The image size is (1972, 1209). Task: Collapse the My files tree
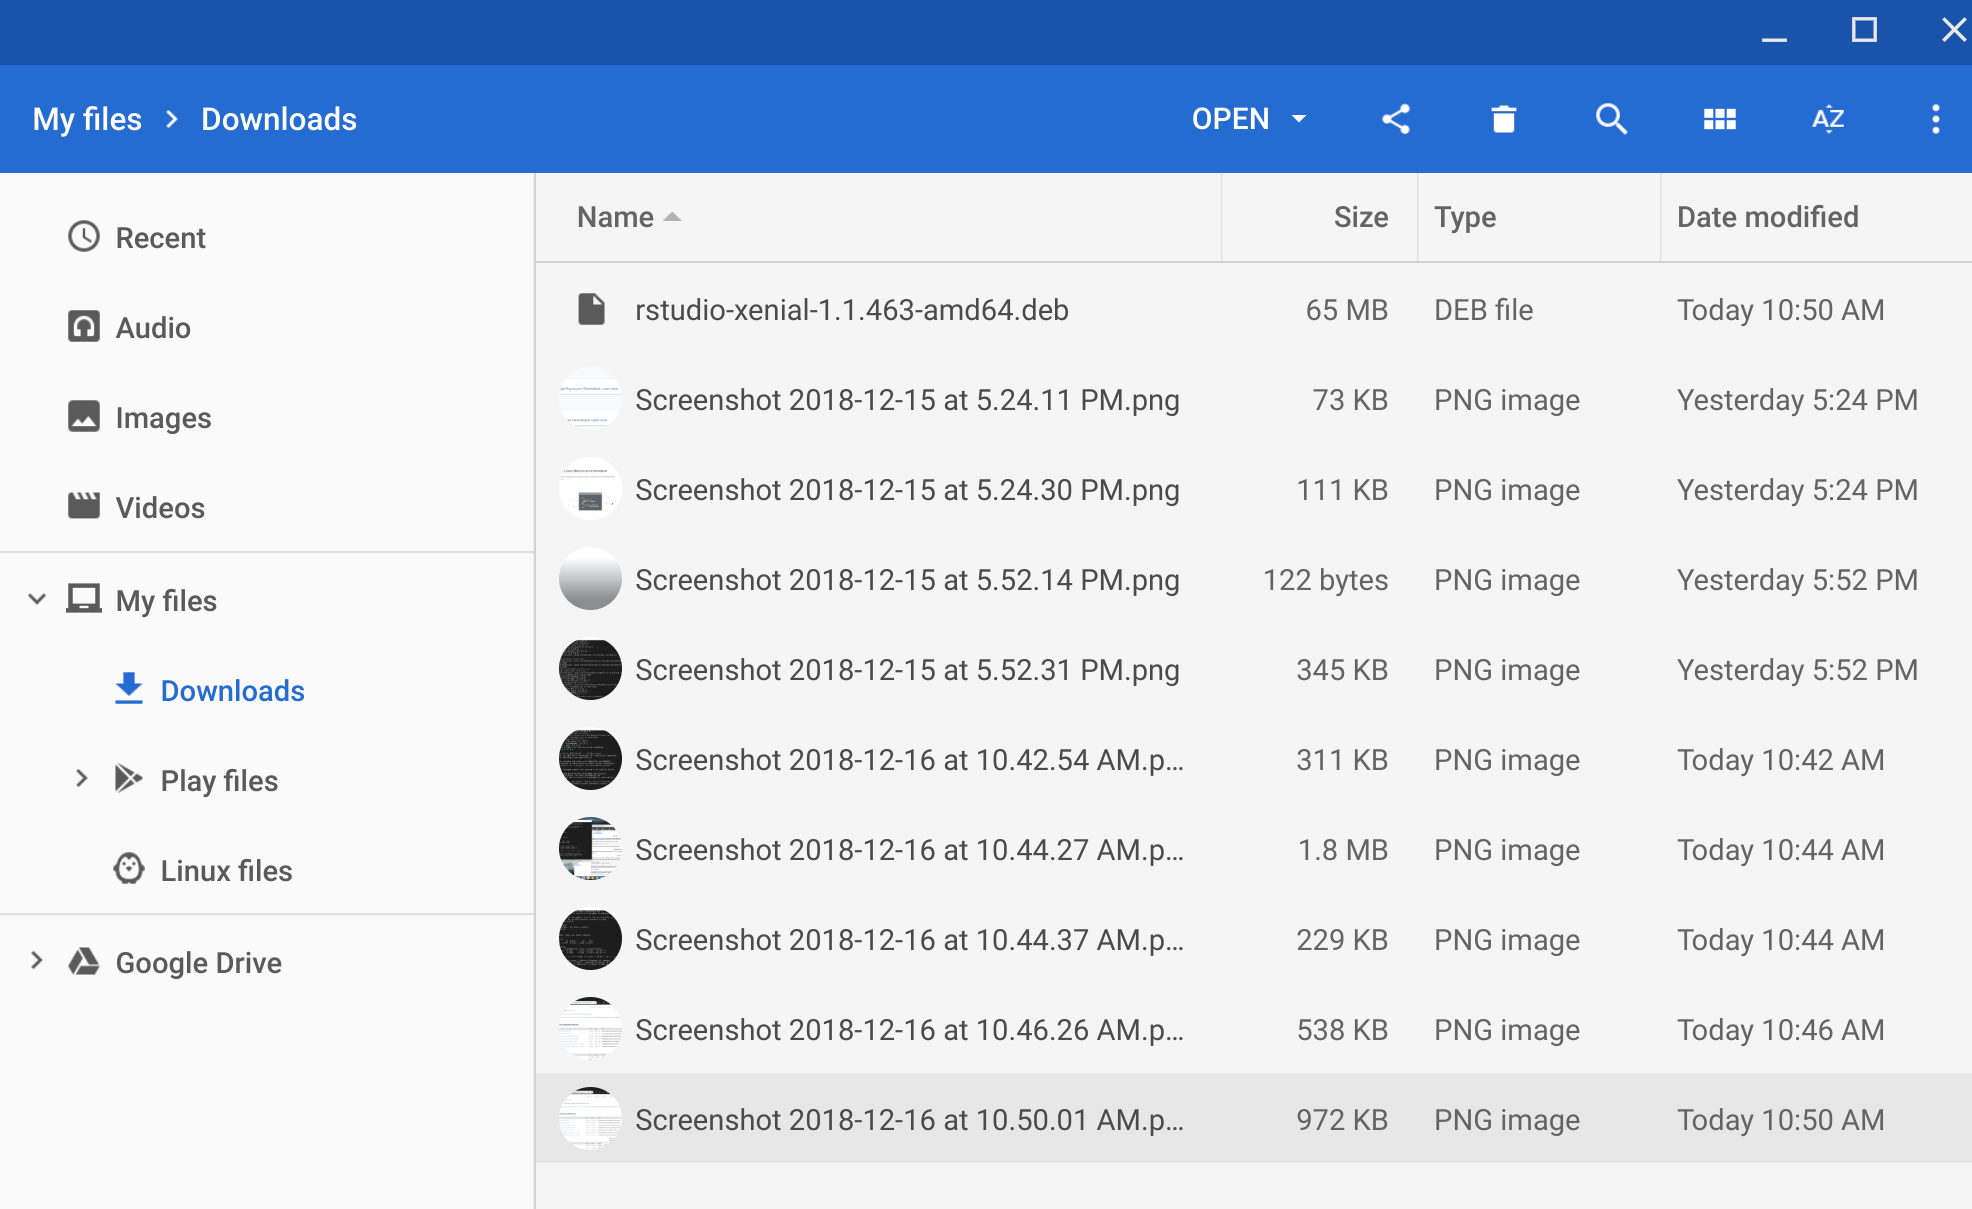click(x=37, y=600)
